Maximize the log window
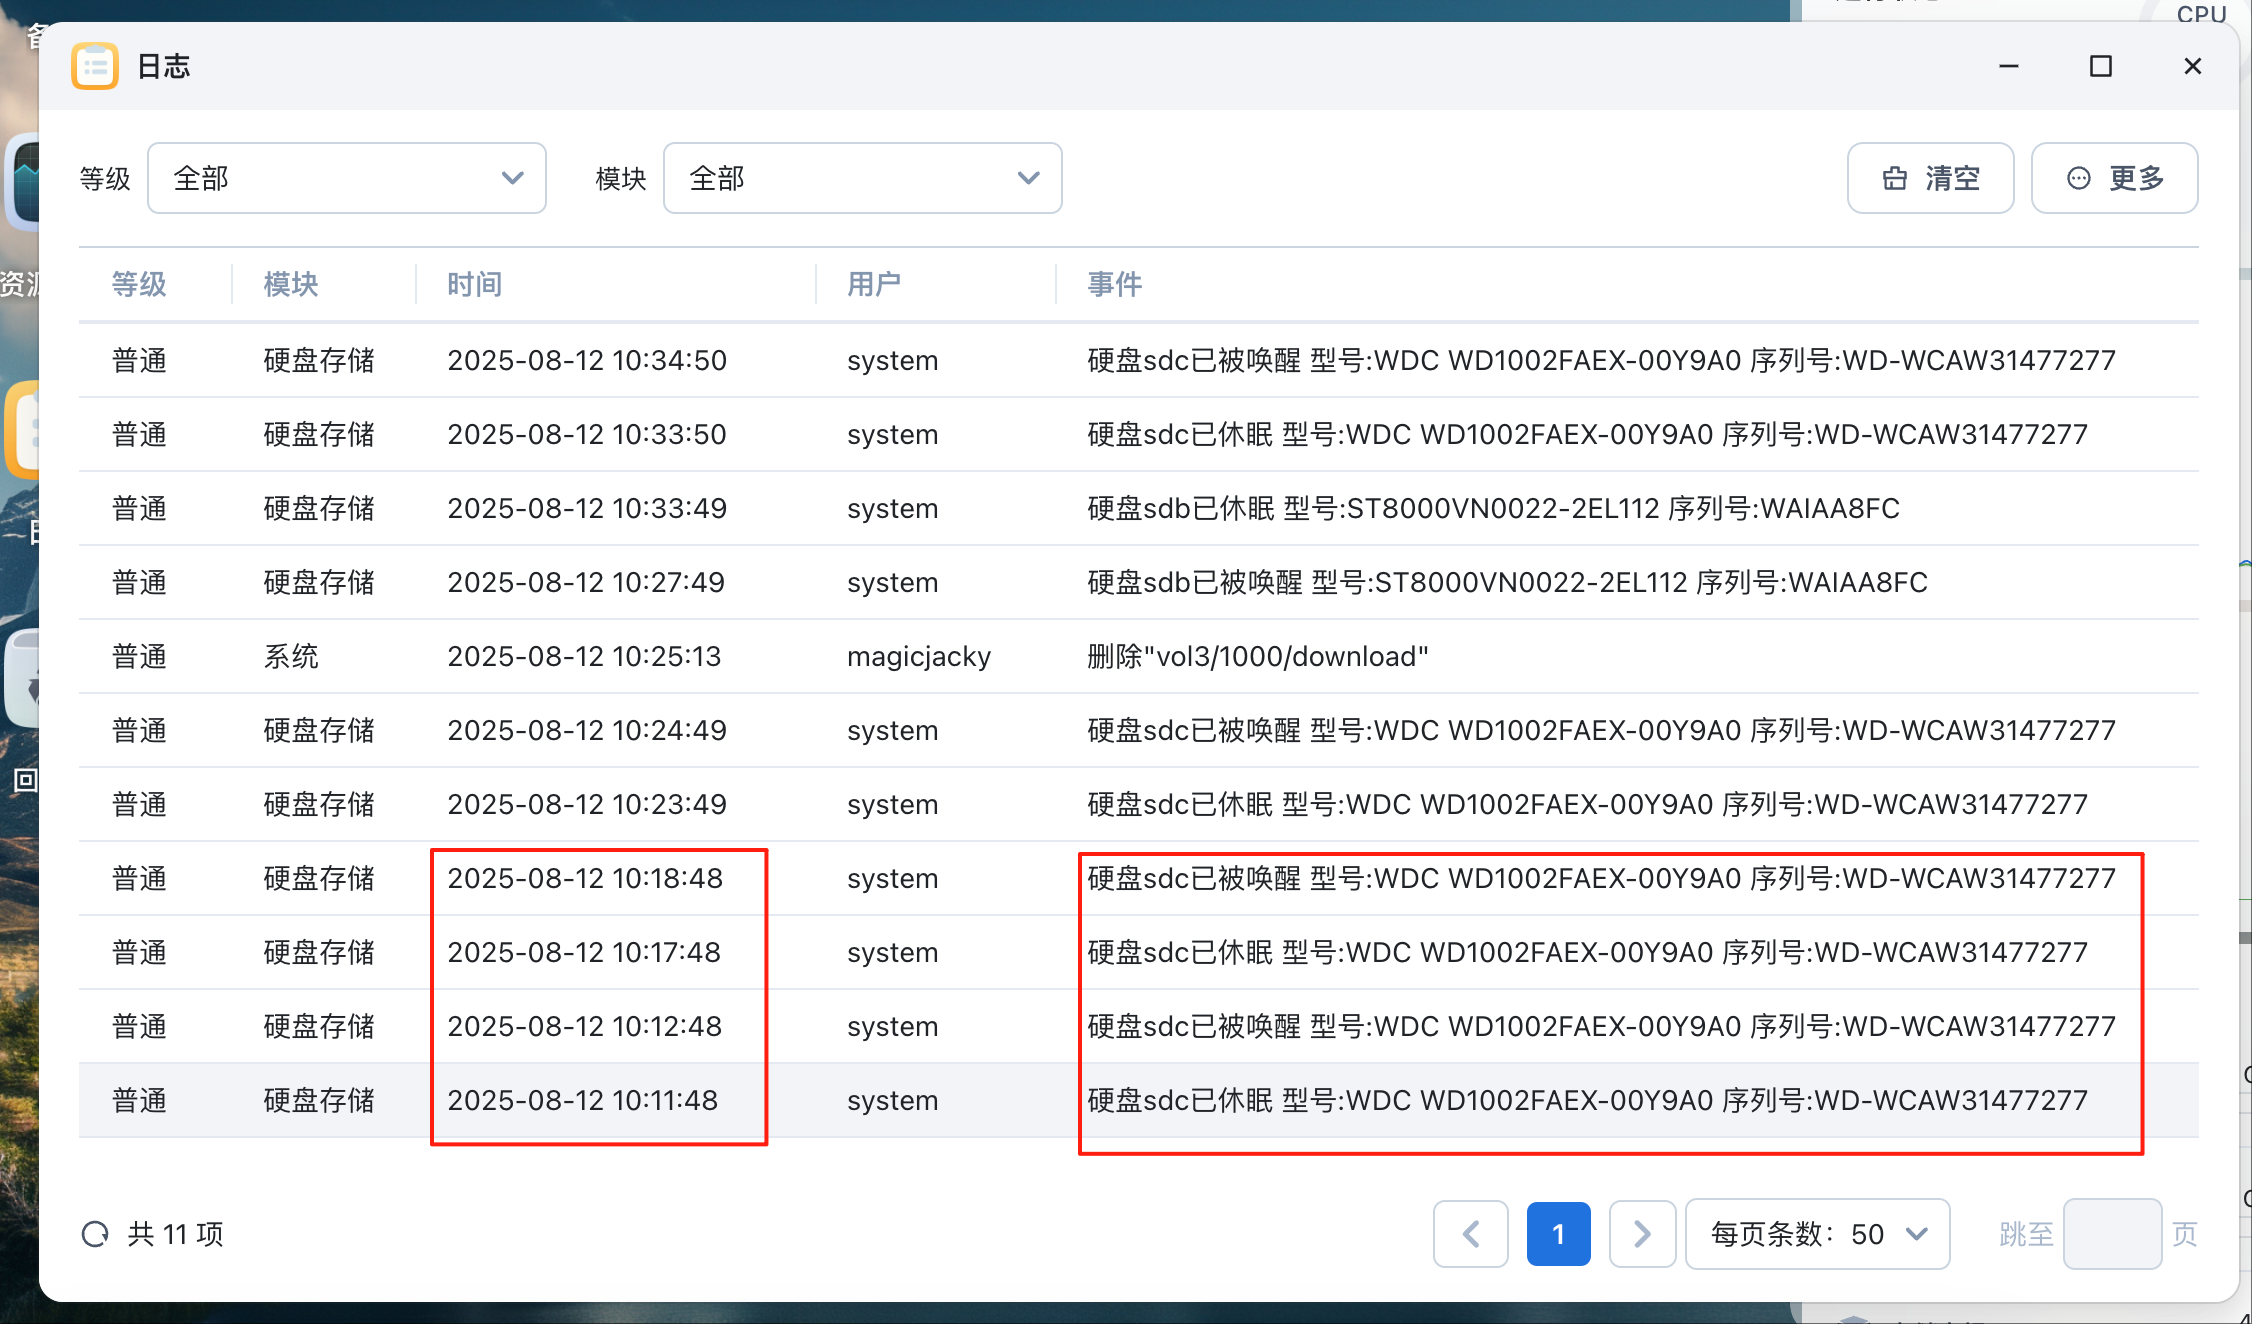The width and height of the screenshot is (2252, 1324). click(2100, 66)
